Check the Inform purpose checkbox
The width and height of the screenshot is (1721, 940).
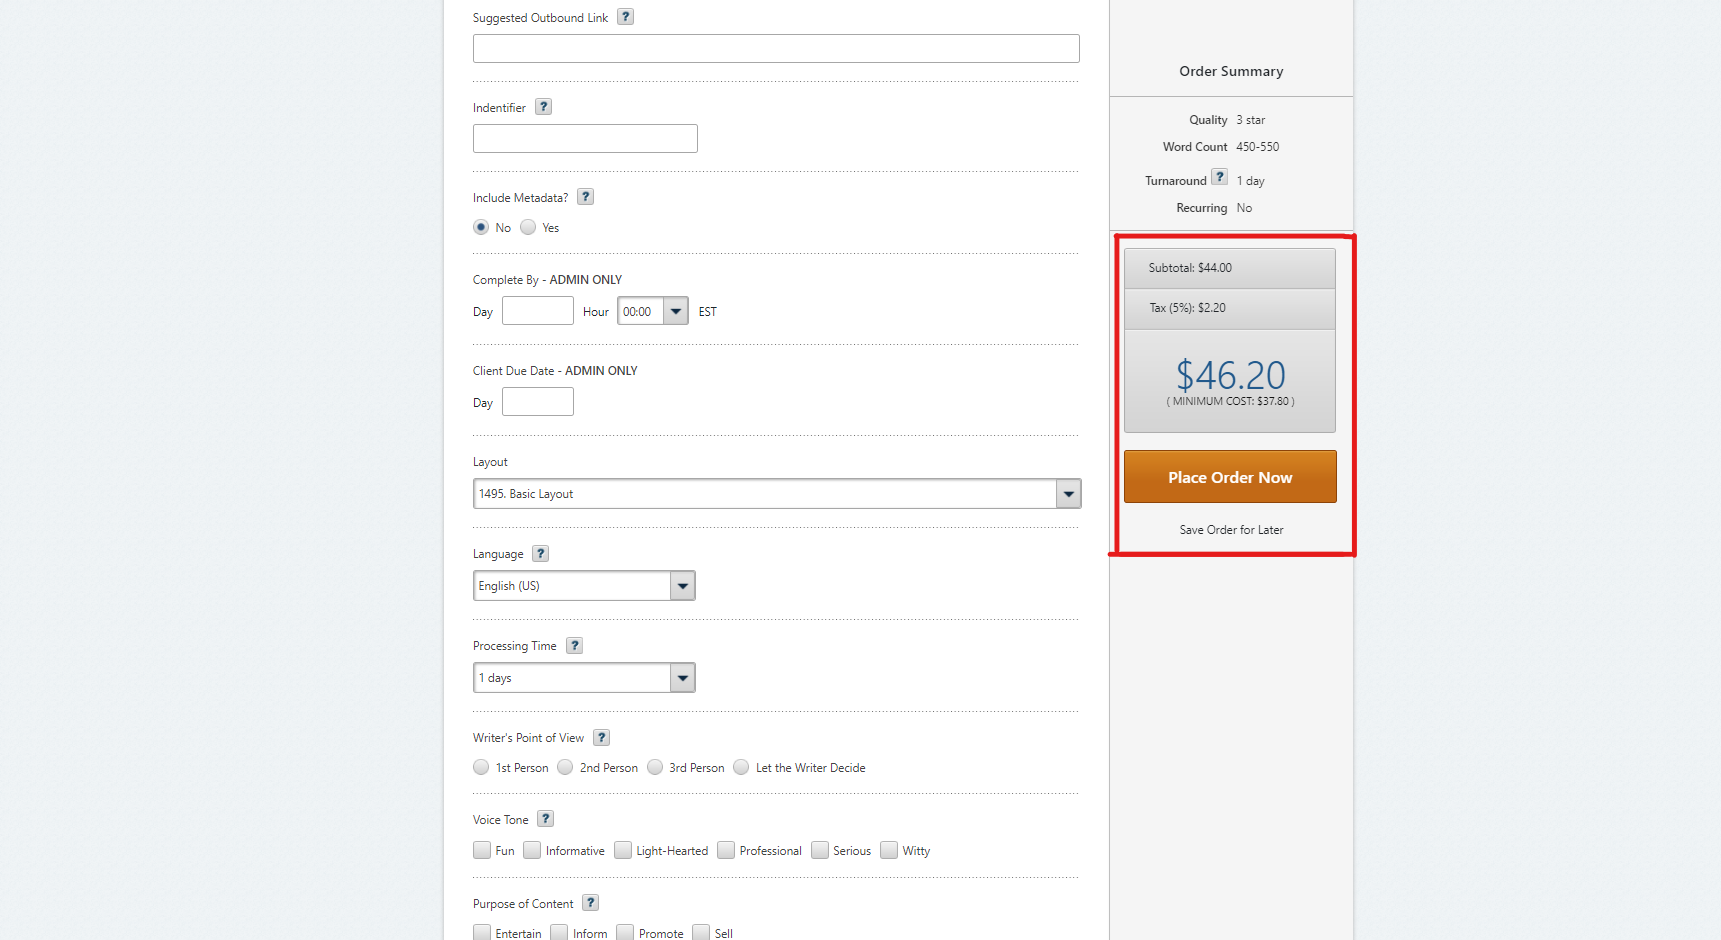[558, 932]
